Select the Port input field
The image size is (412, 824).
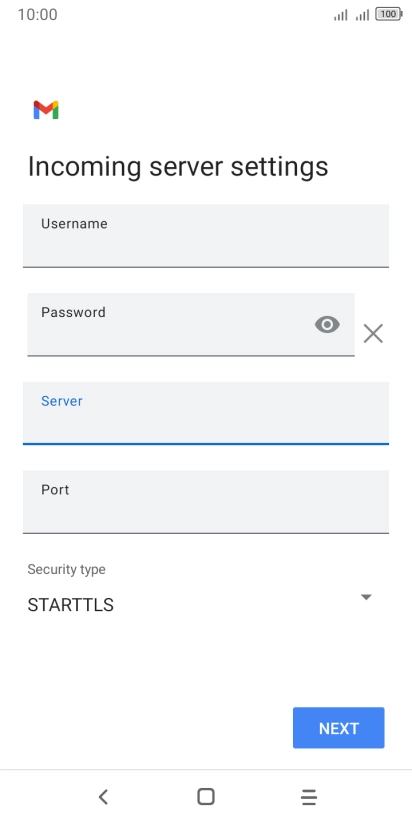[x=206, y=502]
